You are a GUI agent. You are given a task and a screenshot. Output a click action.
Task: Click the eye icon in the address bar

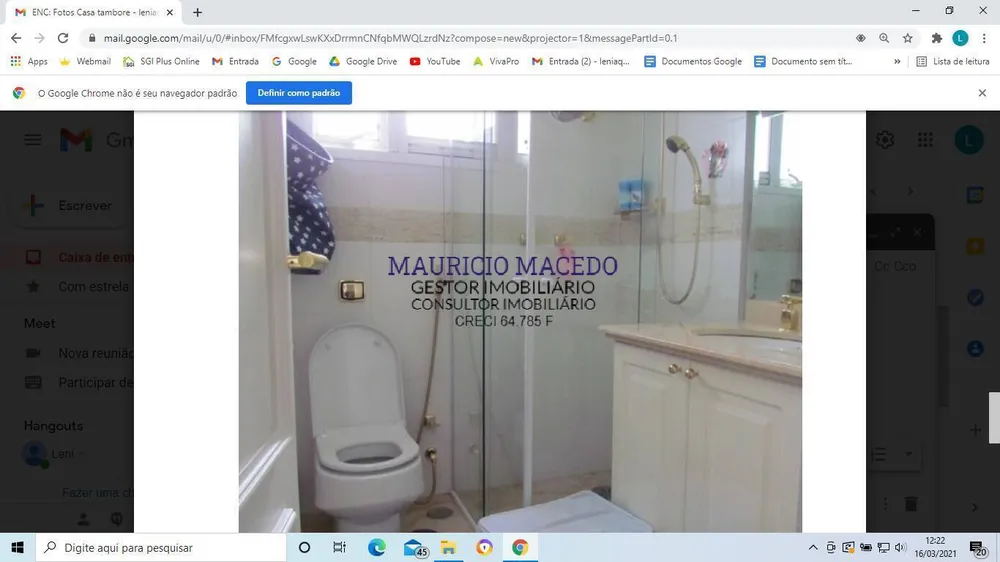tap(860, 38)
